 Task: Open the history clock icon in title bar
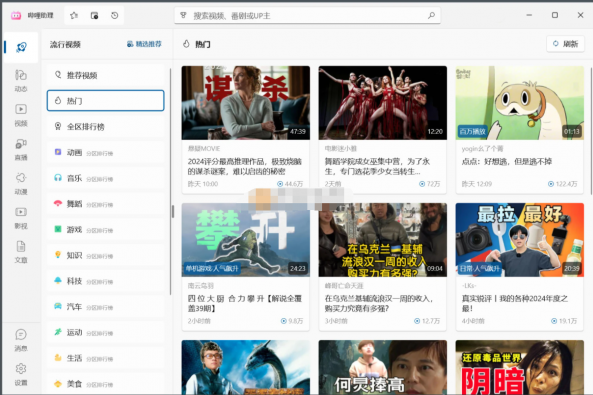click(115, 16)
